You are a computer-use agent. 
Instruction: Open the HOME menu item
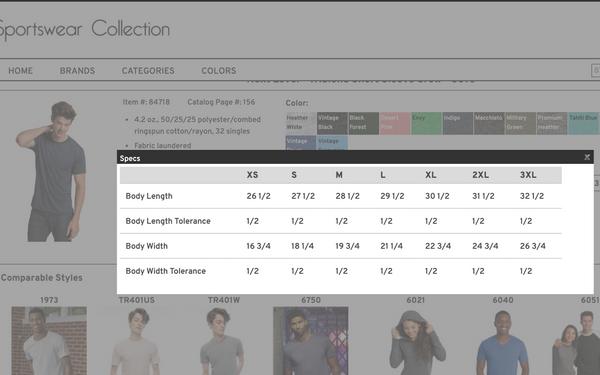(21, 71)
